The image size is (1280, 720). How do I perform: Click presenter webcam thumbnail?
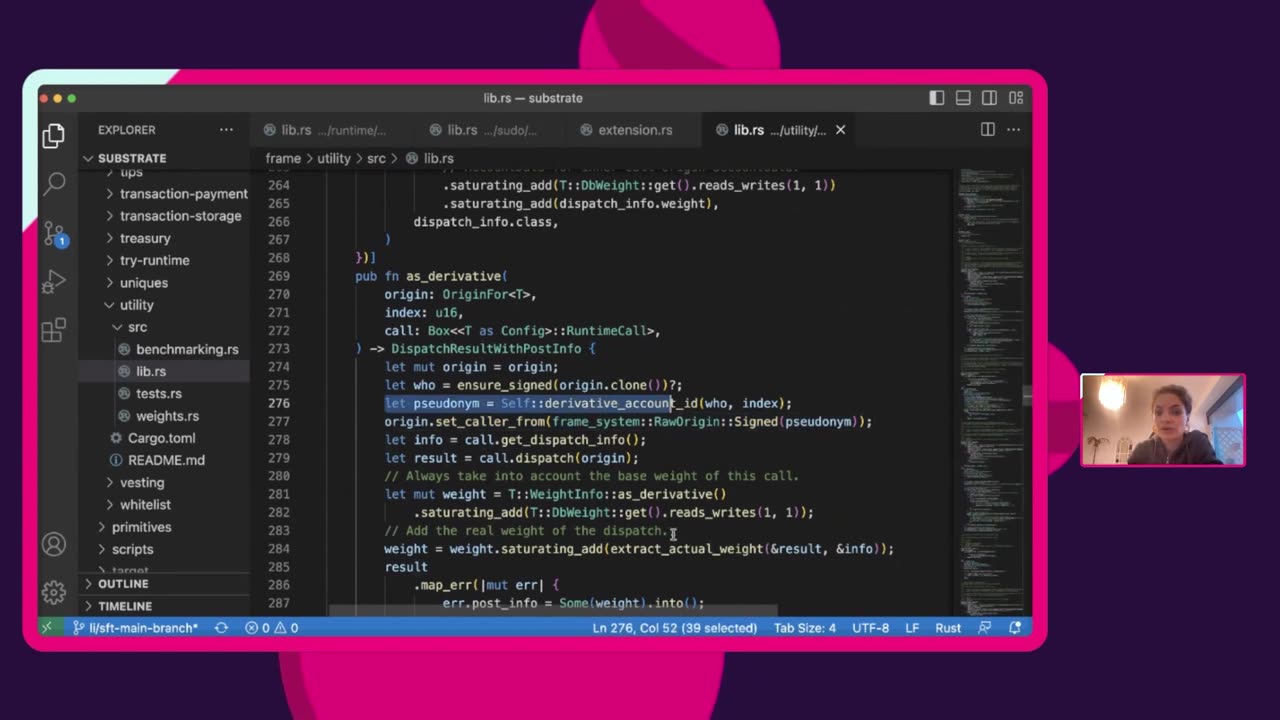click(x=1163, y=420)
